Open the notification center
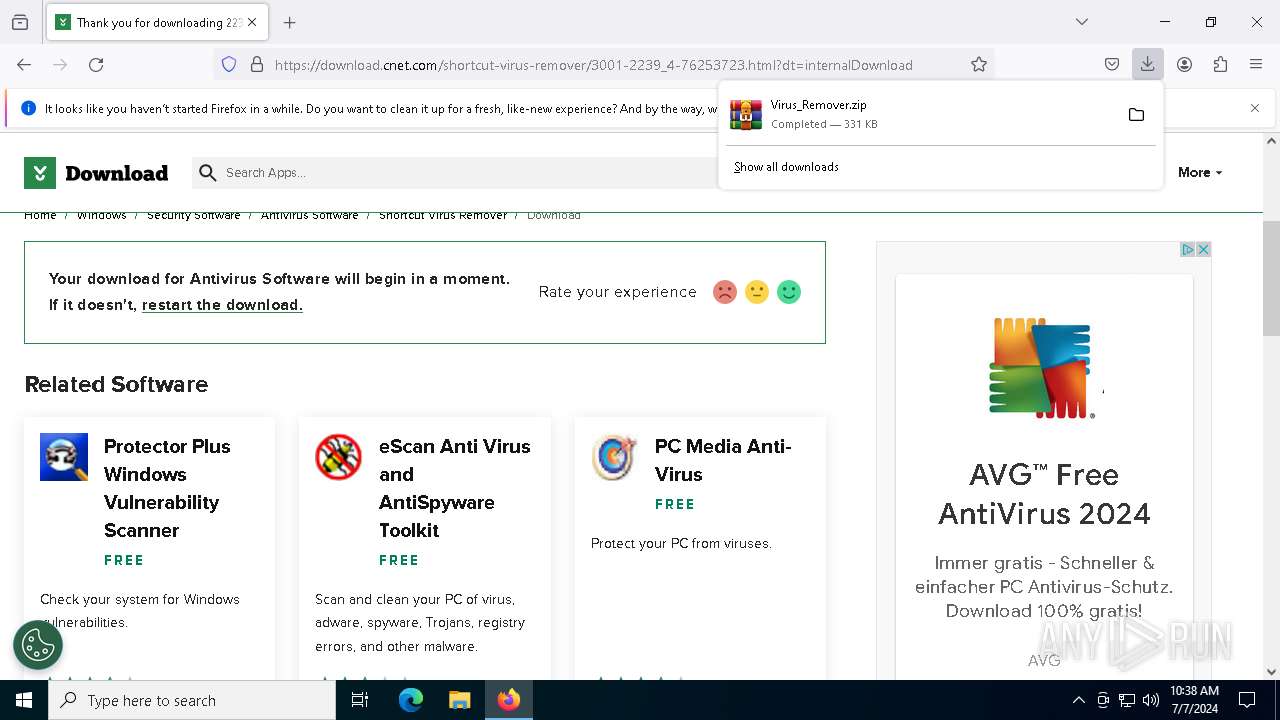The width and height of the screenshot is (1280, 720). coord(1247,700)
